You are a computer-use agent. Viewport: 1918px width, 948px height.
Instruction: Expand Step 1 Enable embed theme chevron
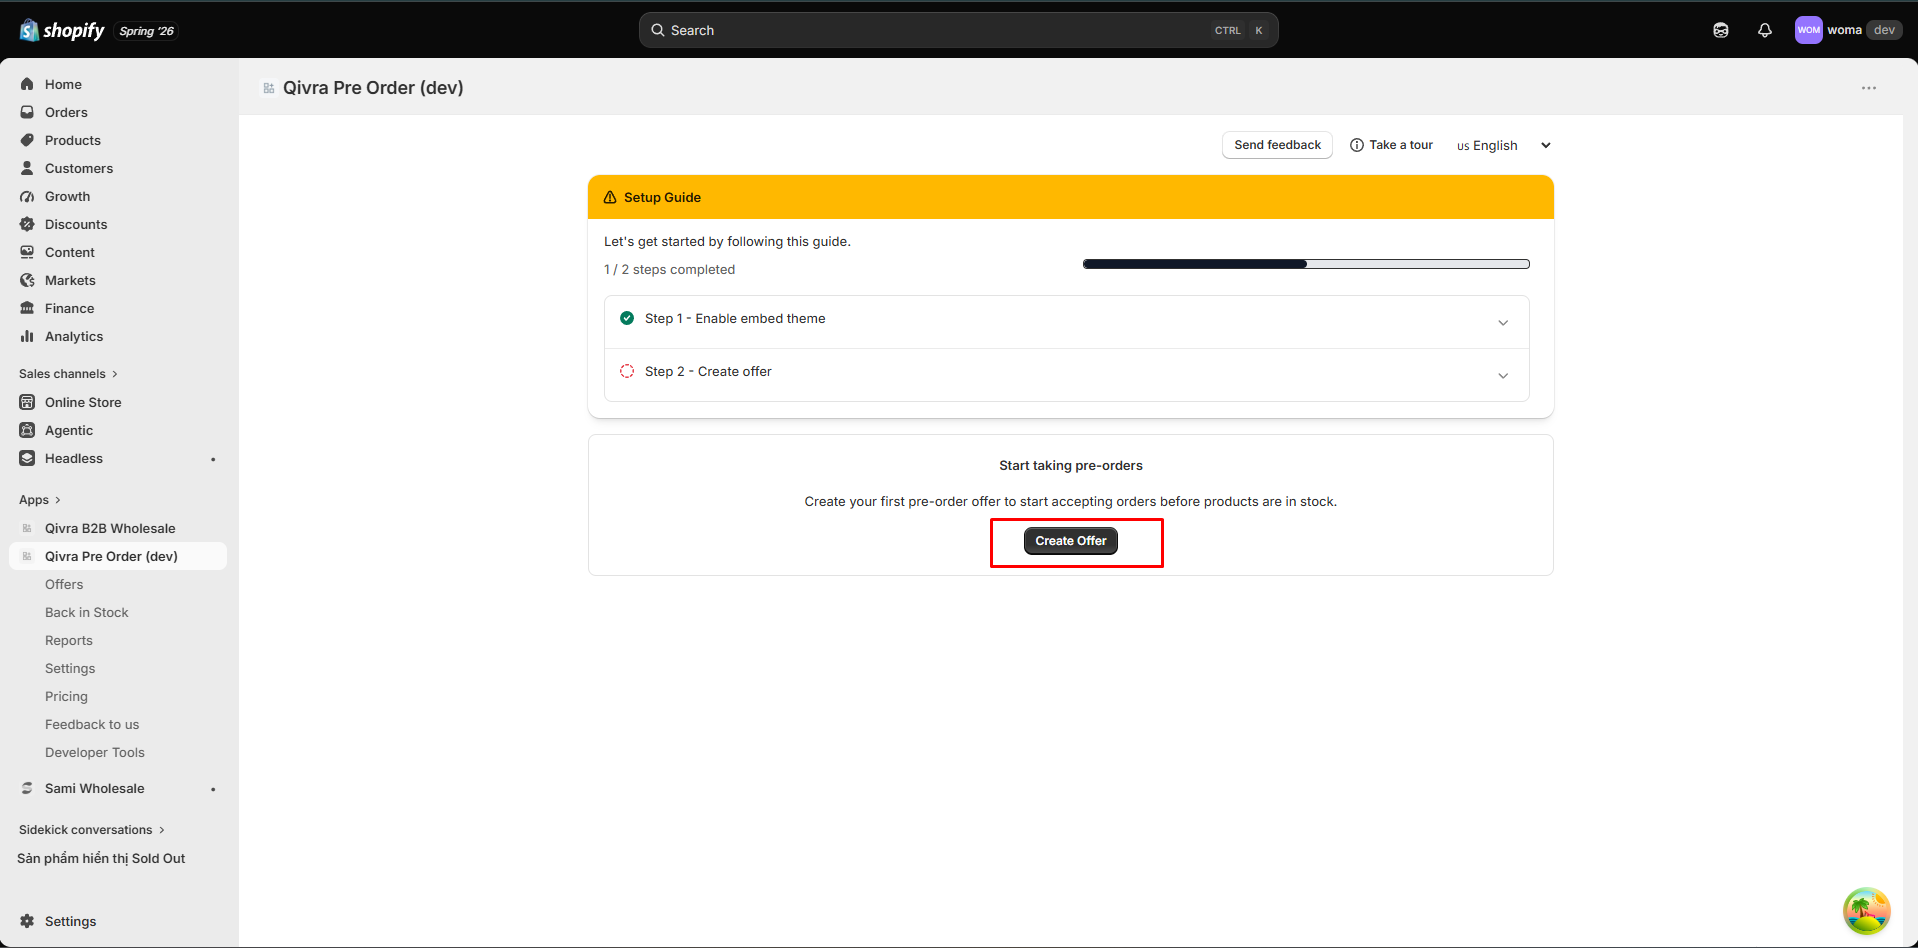coord(1503,322)
